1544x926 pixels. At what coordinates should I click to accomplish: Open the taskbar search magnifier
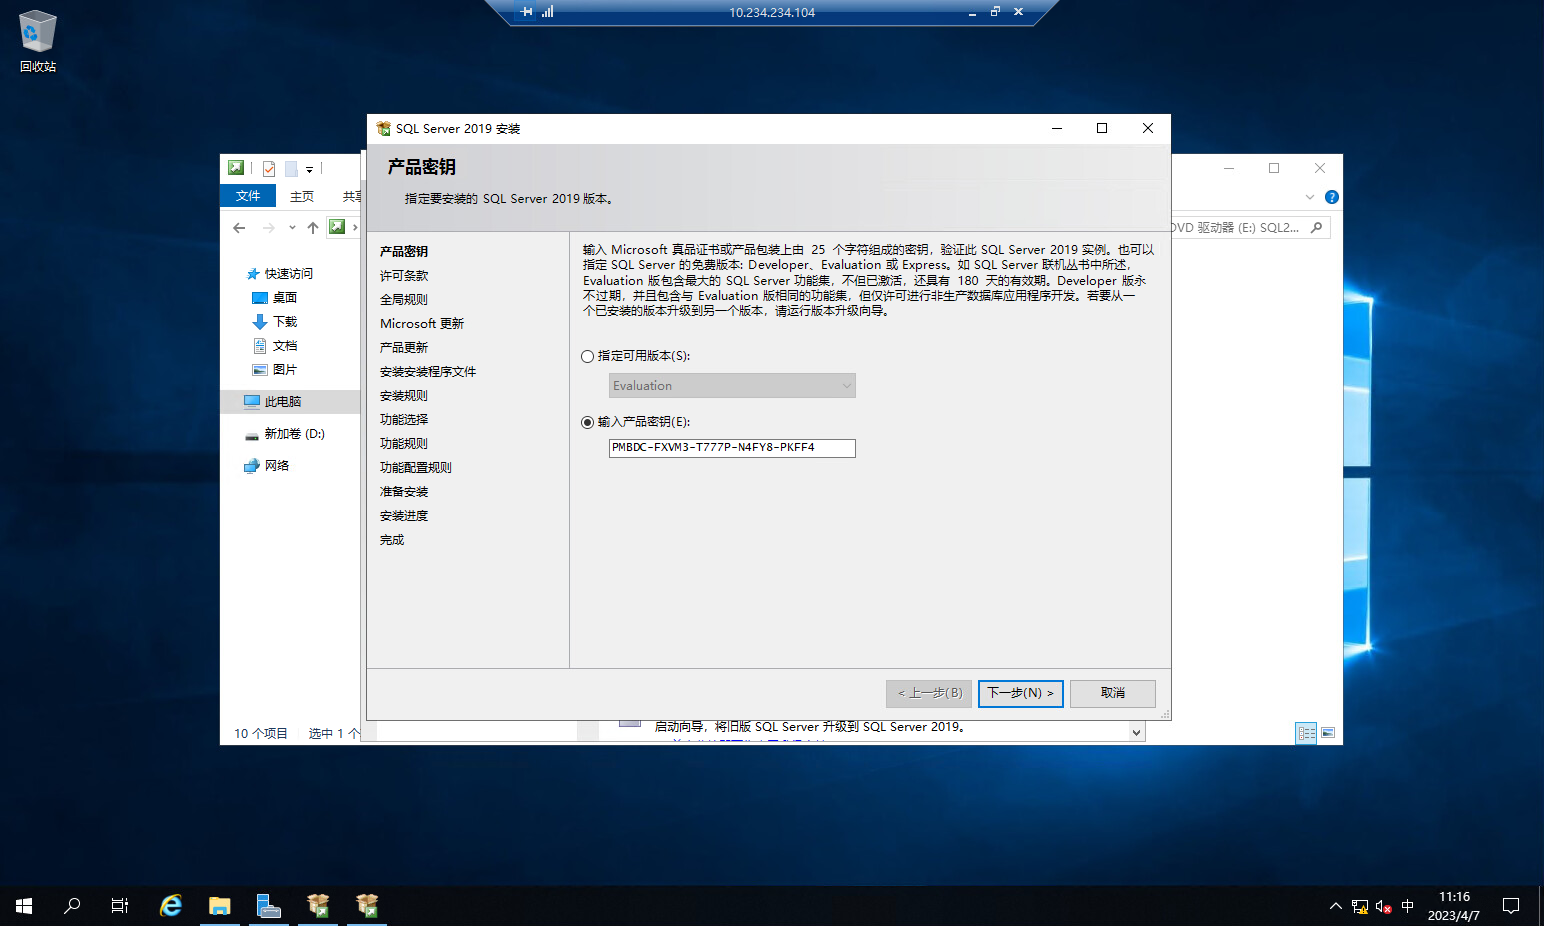tap(72, 905)
